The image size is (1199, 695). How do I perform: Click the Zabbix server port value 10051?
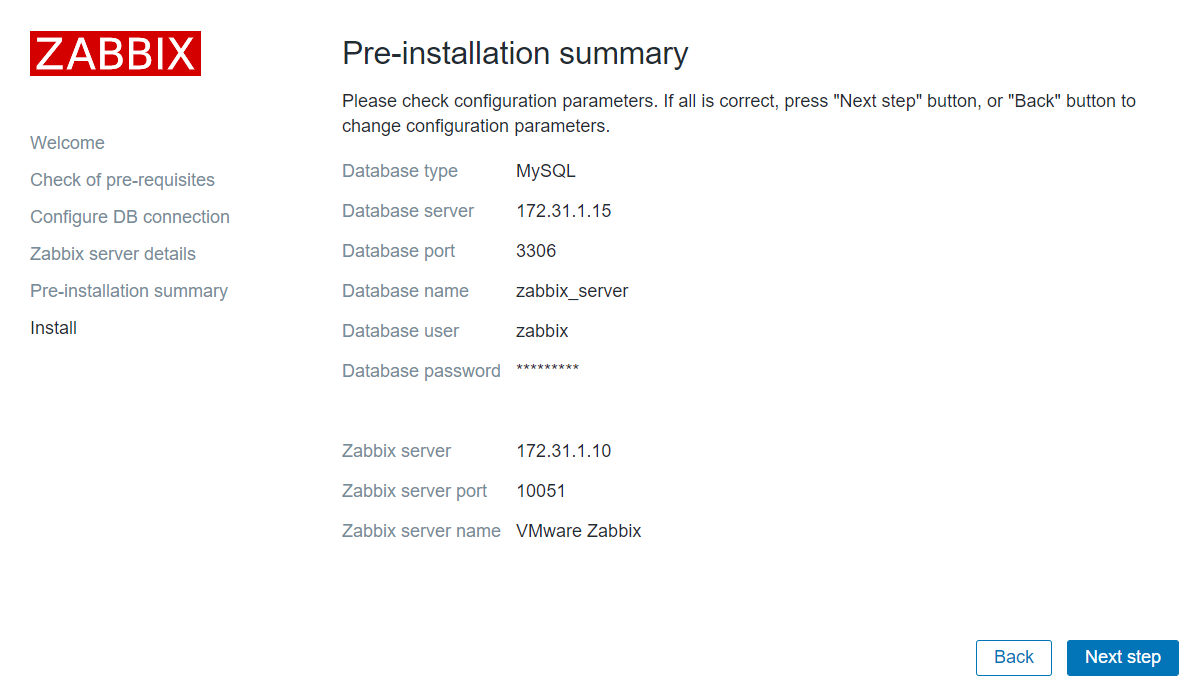(x=541, y=491)
